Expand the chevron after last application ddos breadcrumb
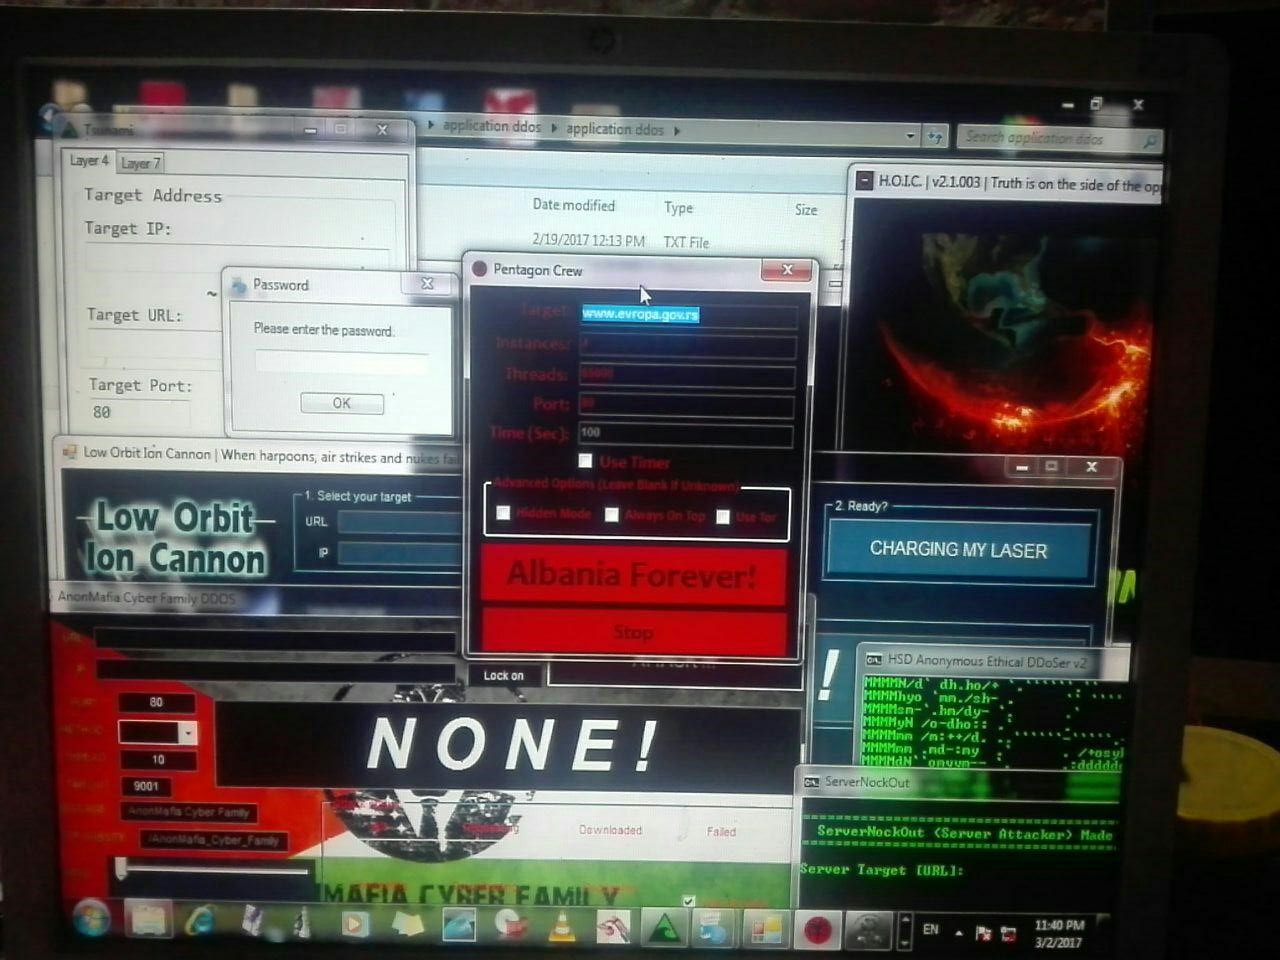 677,130
